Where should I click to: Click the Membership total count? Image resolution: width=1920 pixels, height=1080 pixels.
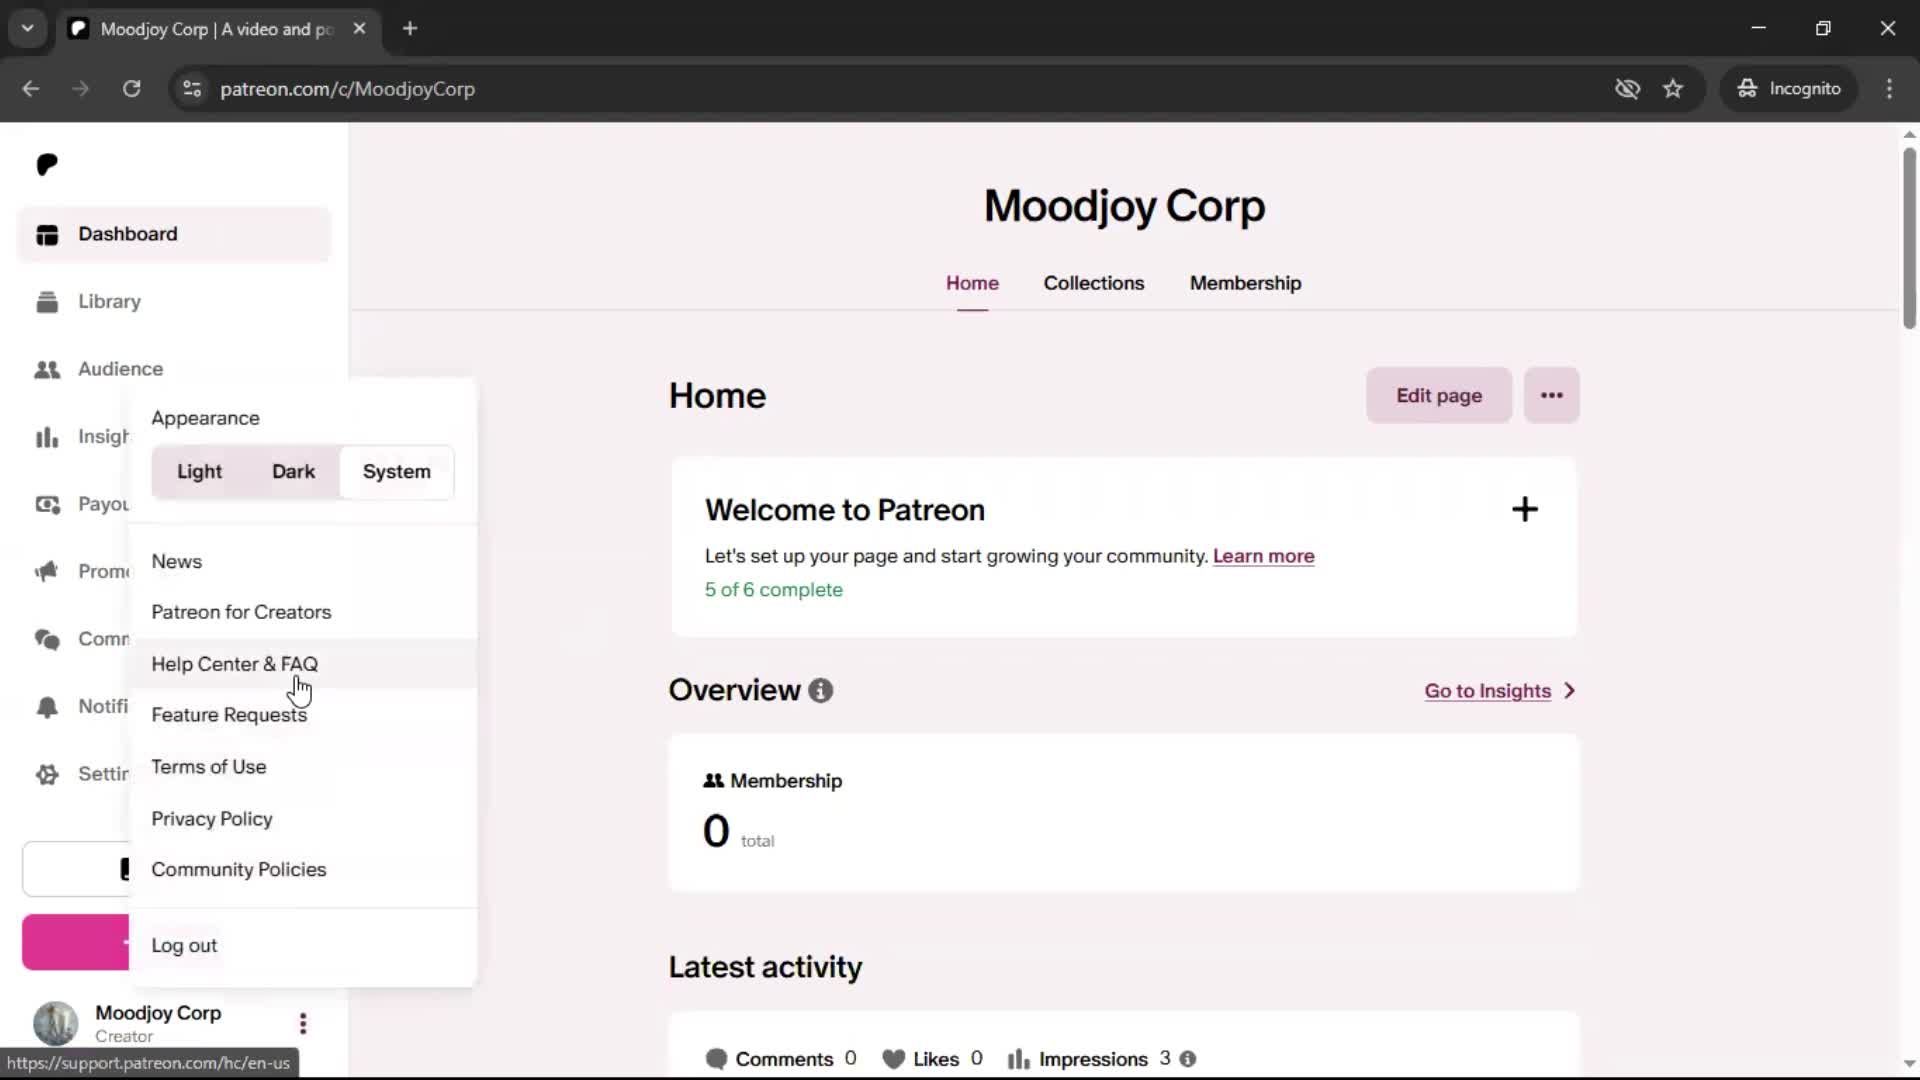pyautogui.click(x=716, y=832)
